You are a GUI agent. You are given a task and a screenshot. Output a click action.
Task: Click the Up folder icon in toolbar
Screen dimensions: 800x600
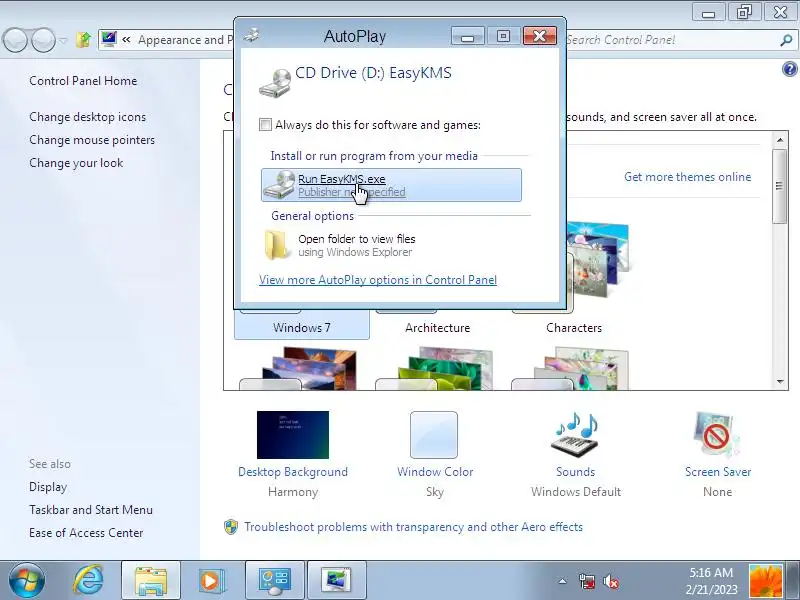[x=83, y=39]
